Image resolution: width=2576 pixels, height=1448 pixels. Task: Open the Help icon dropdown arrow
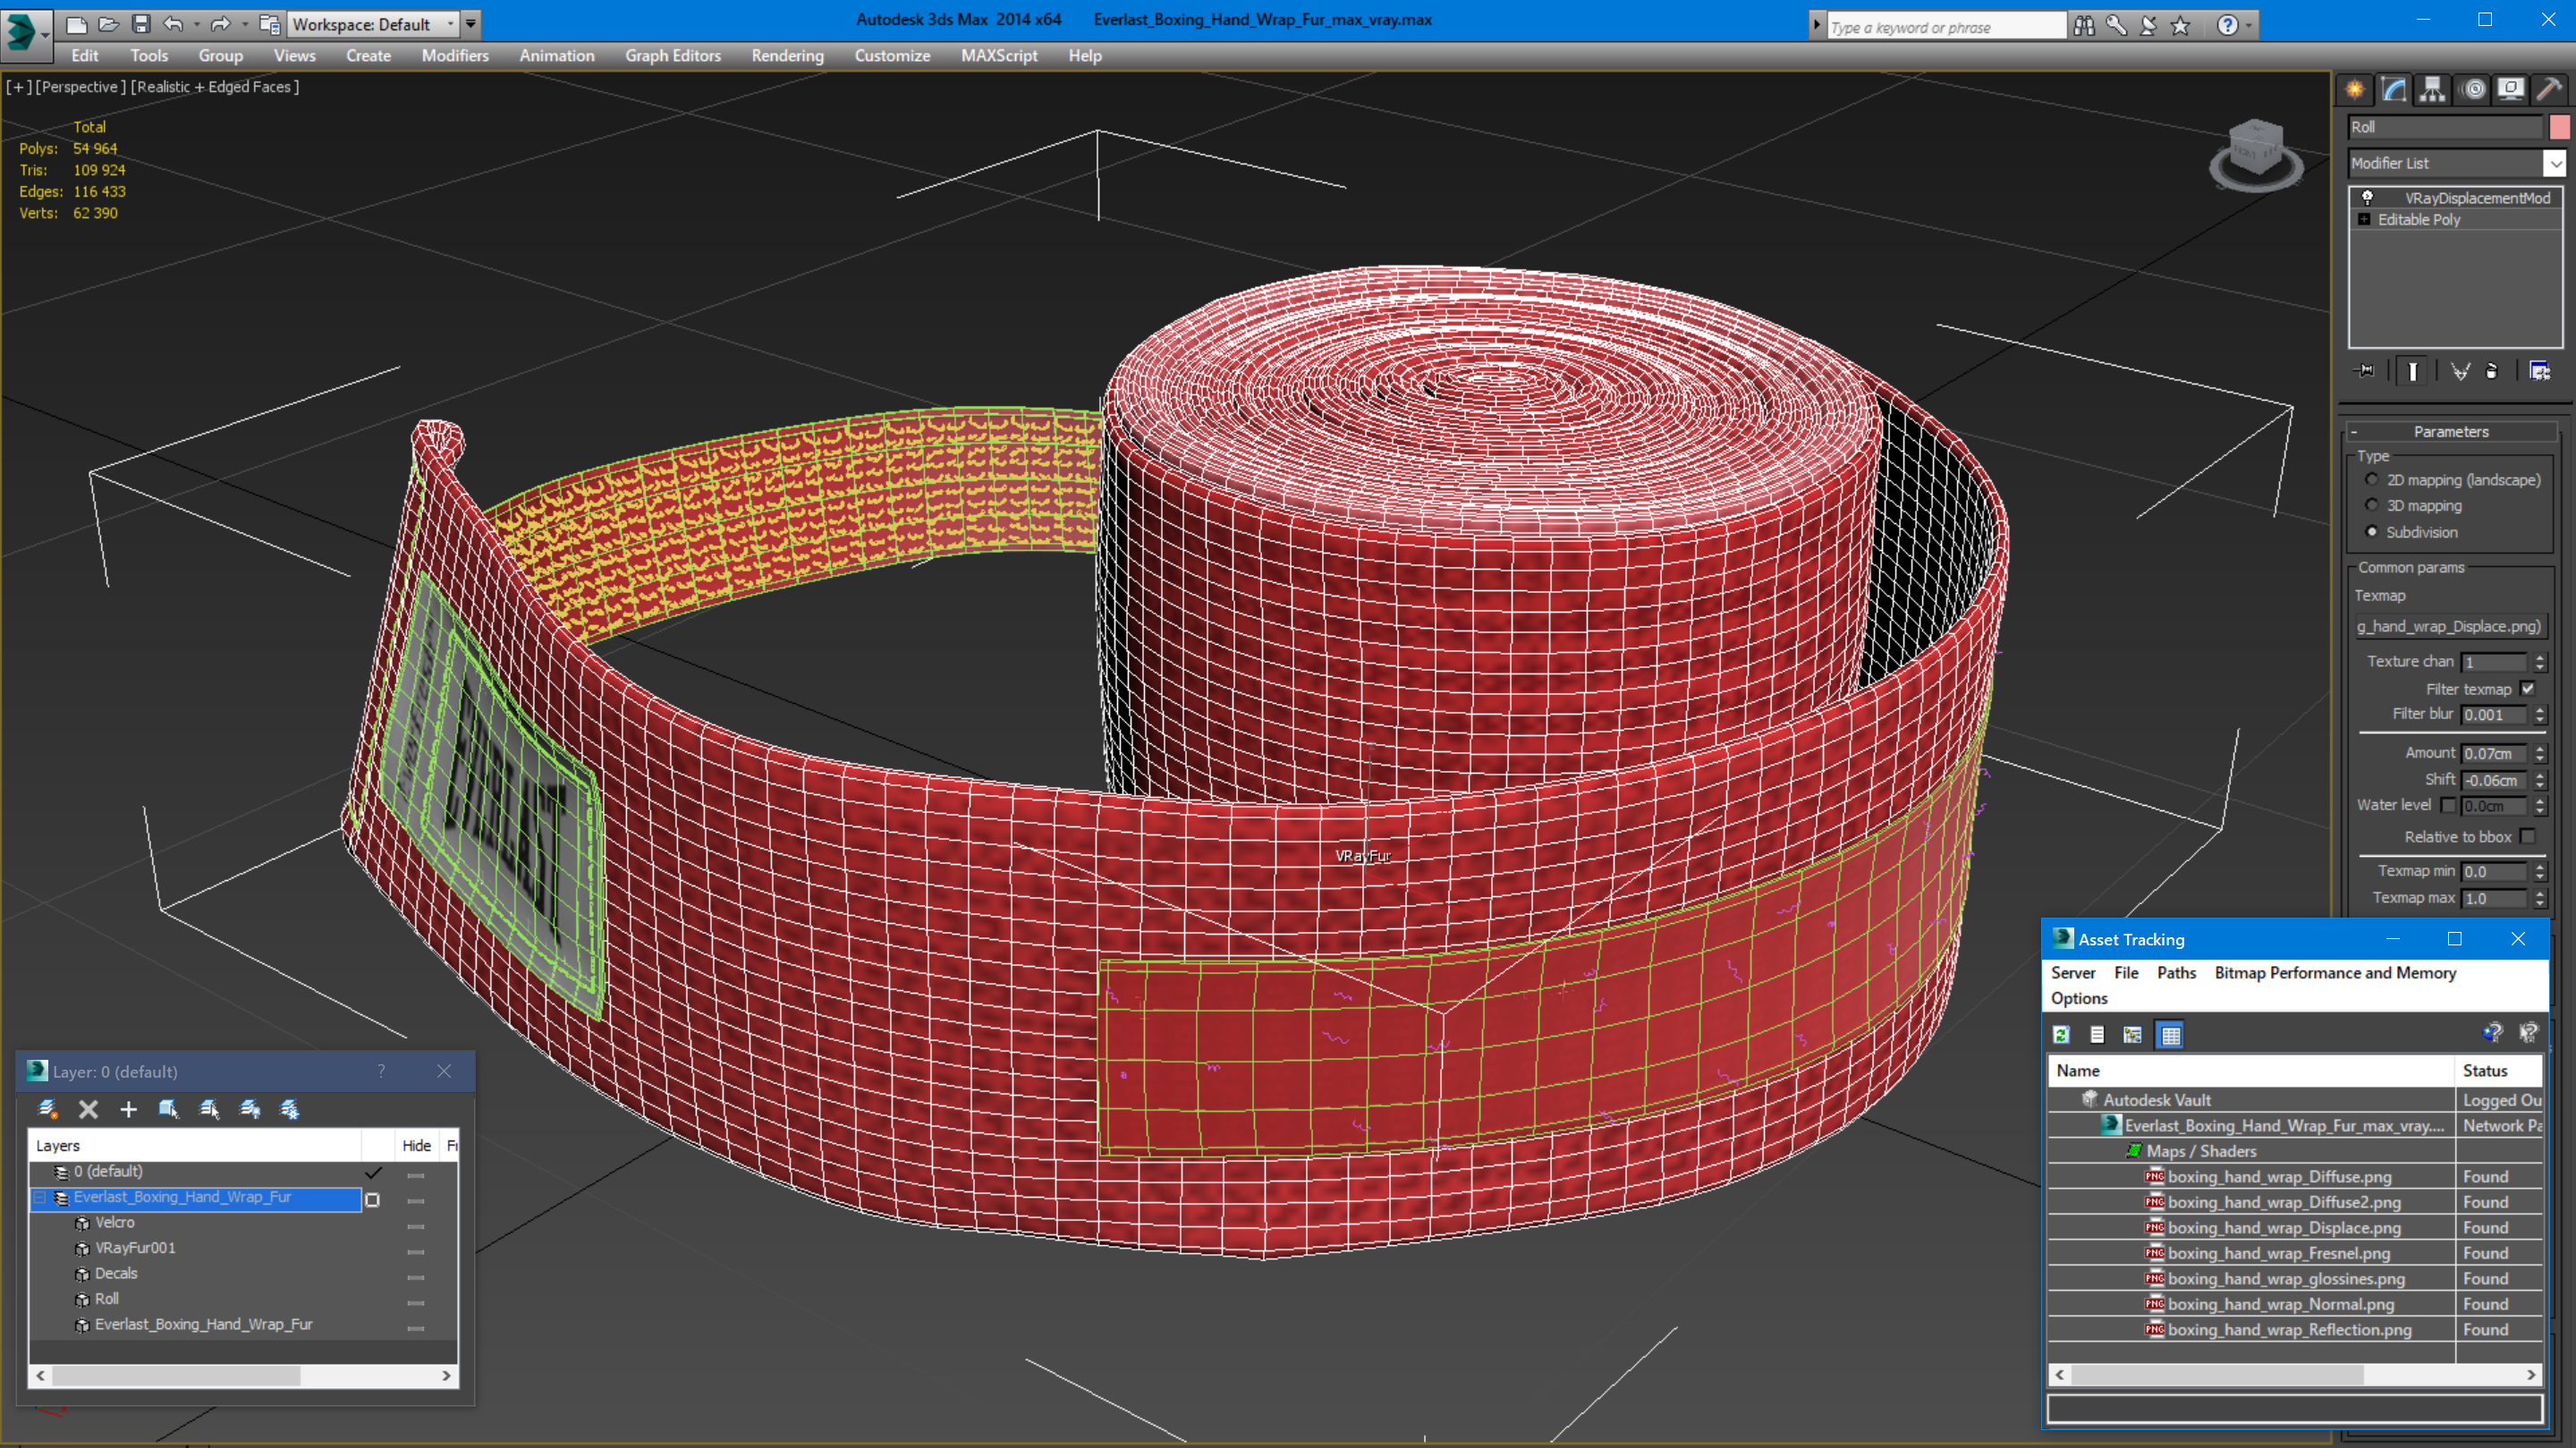(x=2249, y=25)
